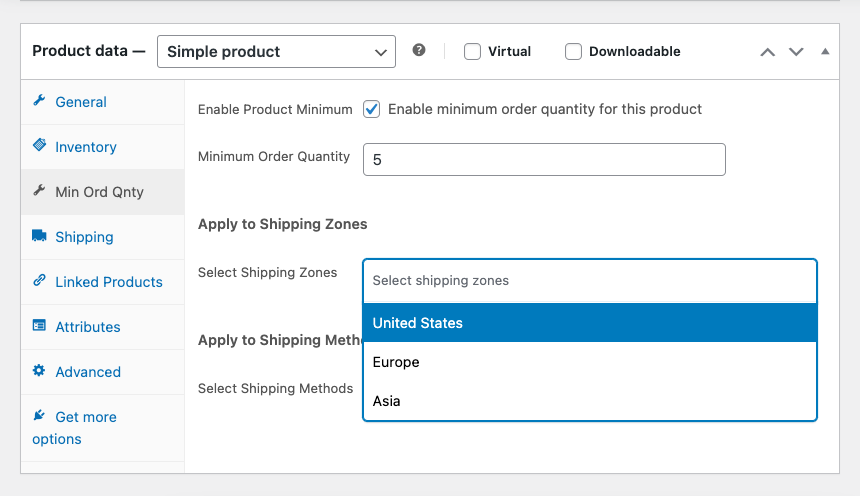Screen dimensions: 860x496
Task: Click the Advanced gear icon
Action: [x=39, y=371]
